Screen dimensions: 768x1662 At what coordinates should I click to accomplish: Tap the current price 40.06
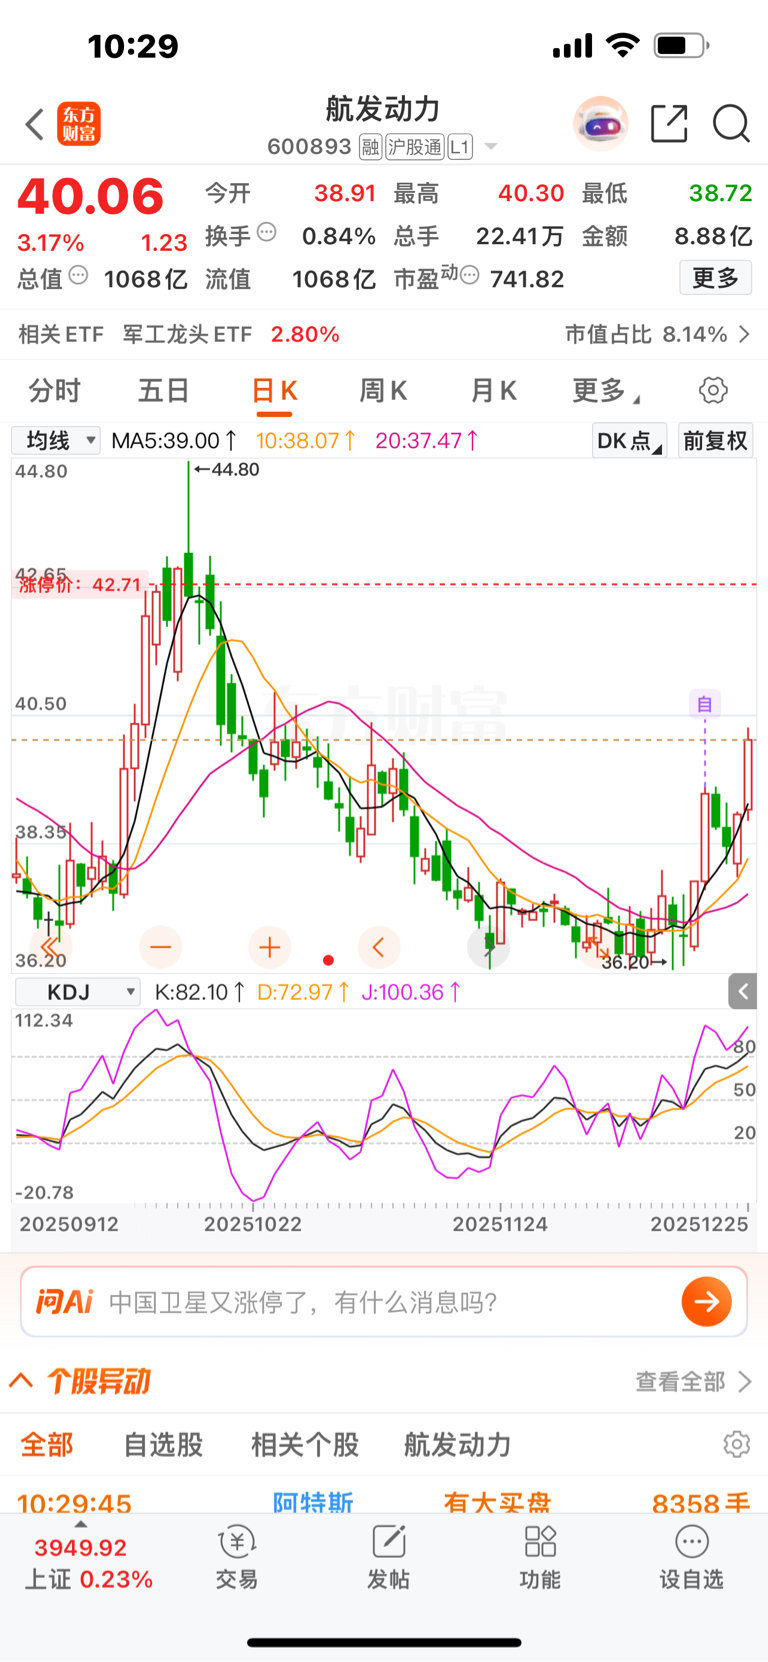[90, 196]
